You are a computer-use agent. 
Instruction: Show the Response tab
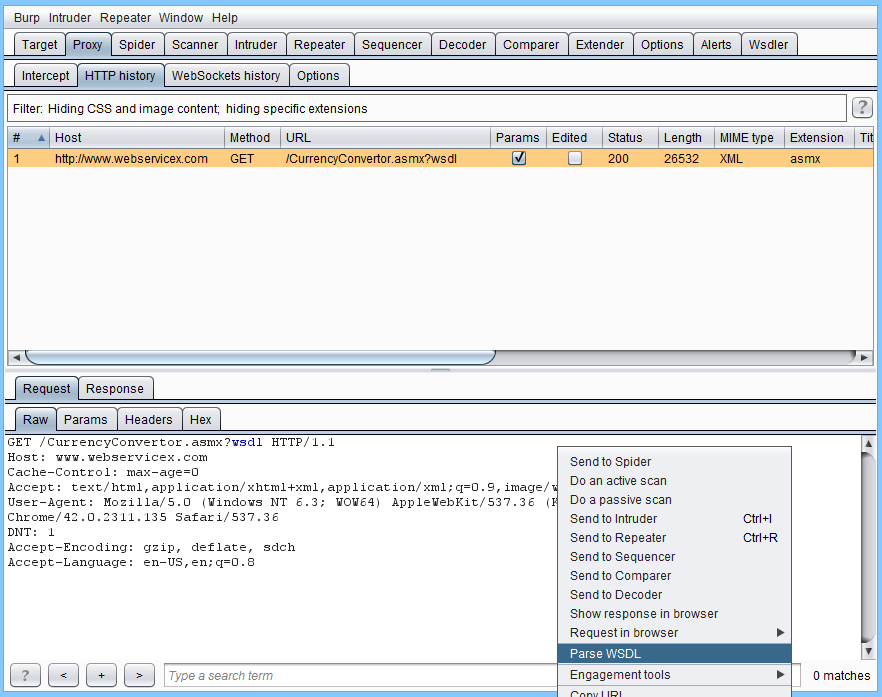coord(115,389)
